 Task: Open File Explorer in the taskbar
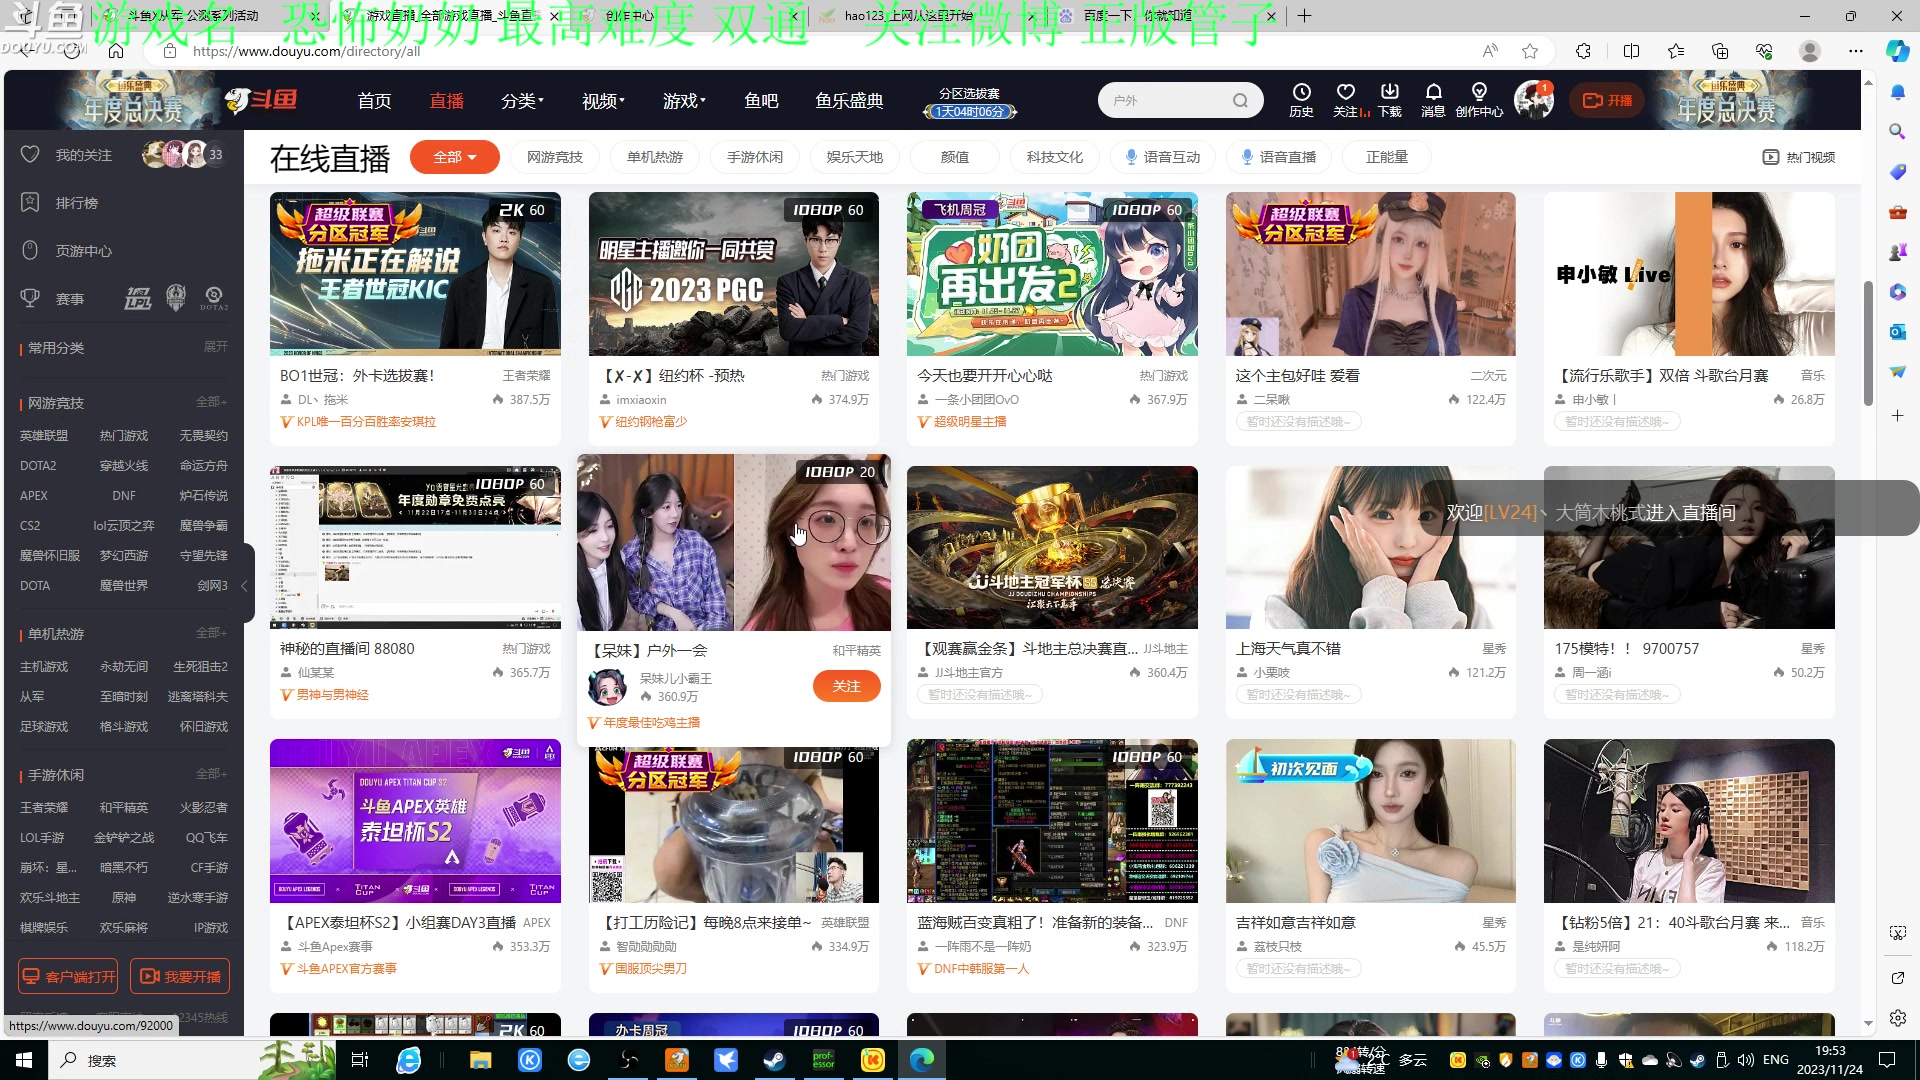[481, 1060]
